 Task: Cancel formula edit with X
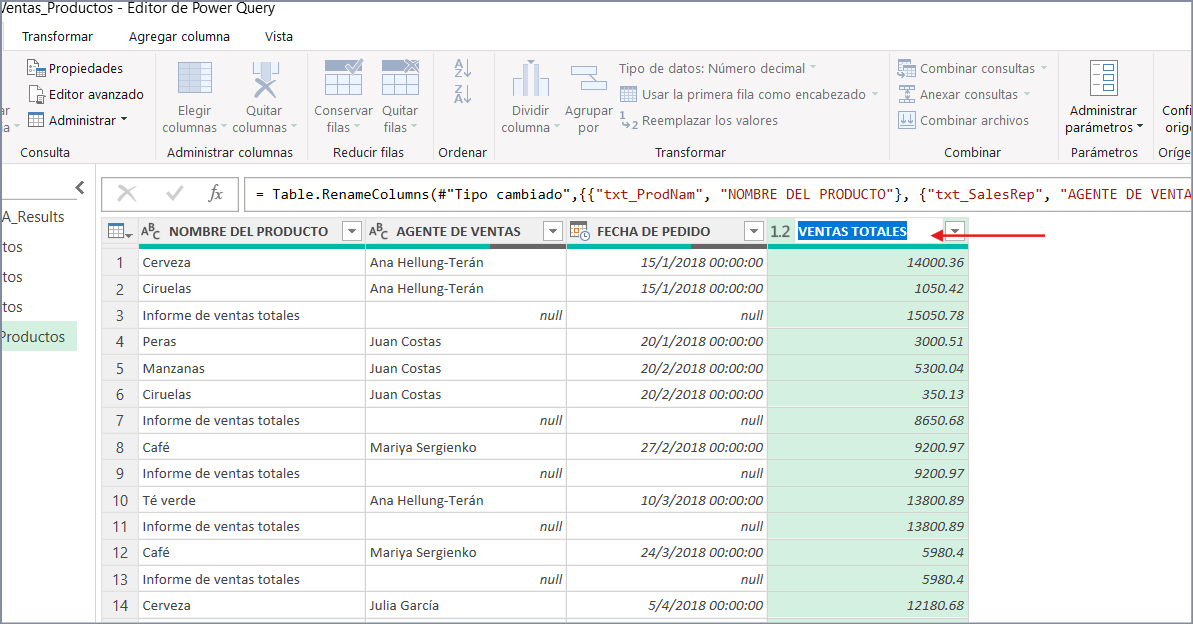coord(127,194)
